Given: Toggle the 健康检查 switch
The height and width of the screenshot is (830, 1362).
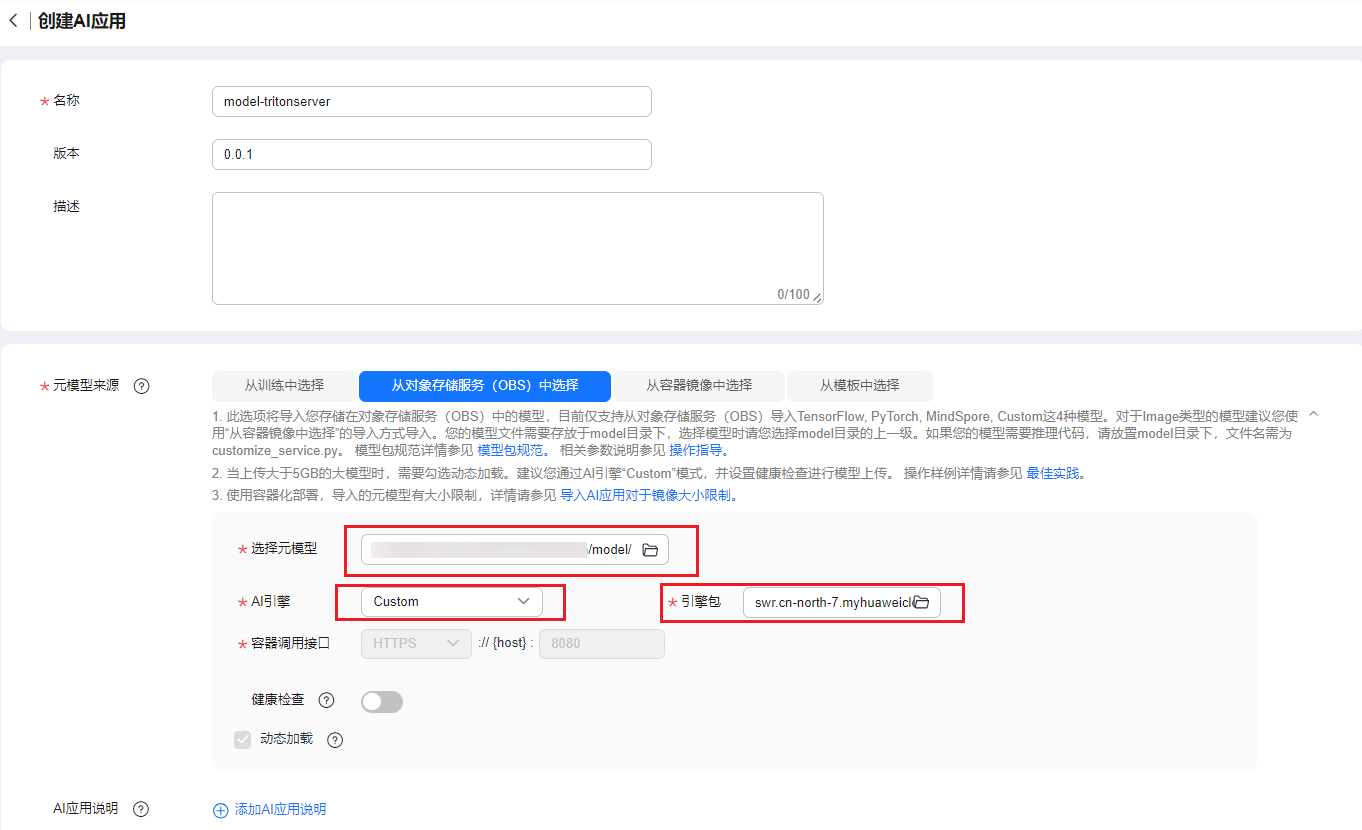Looking at the screenshot, I should [x=382, y=702].
